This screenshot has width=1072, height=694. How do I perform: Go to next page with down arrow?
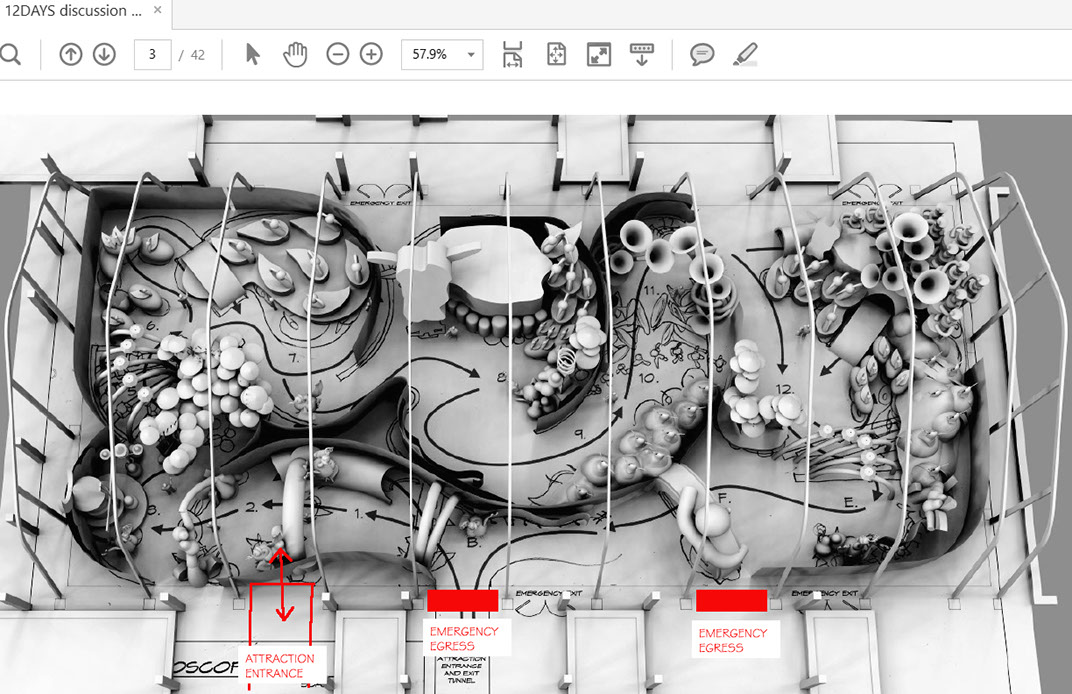coord(104,55)
